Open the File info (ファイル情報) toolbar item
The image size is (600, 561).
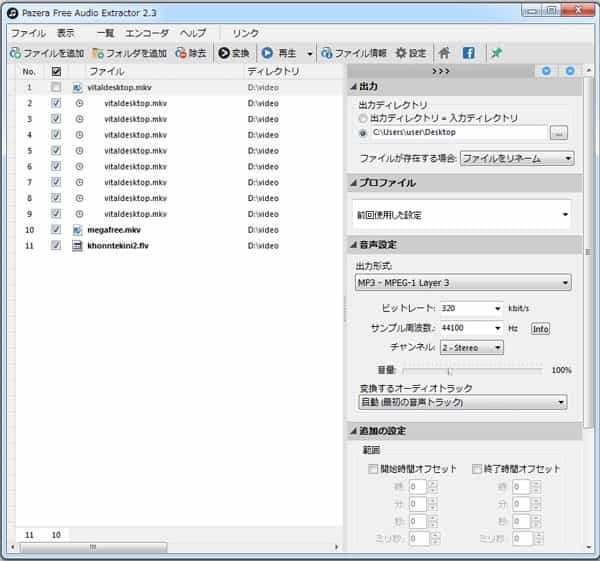click(x=354, y=53)
